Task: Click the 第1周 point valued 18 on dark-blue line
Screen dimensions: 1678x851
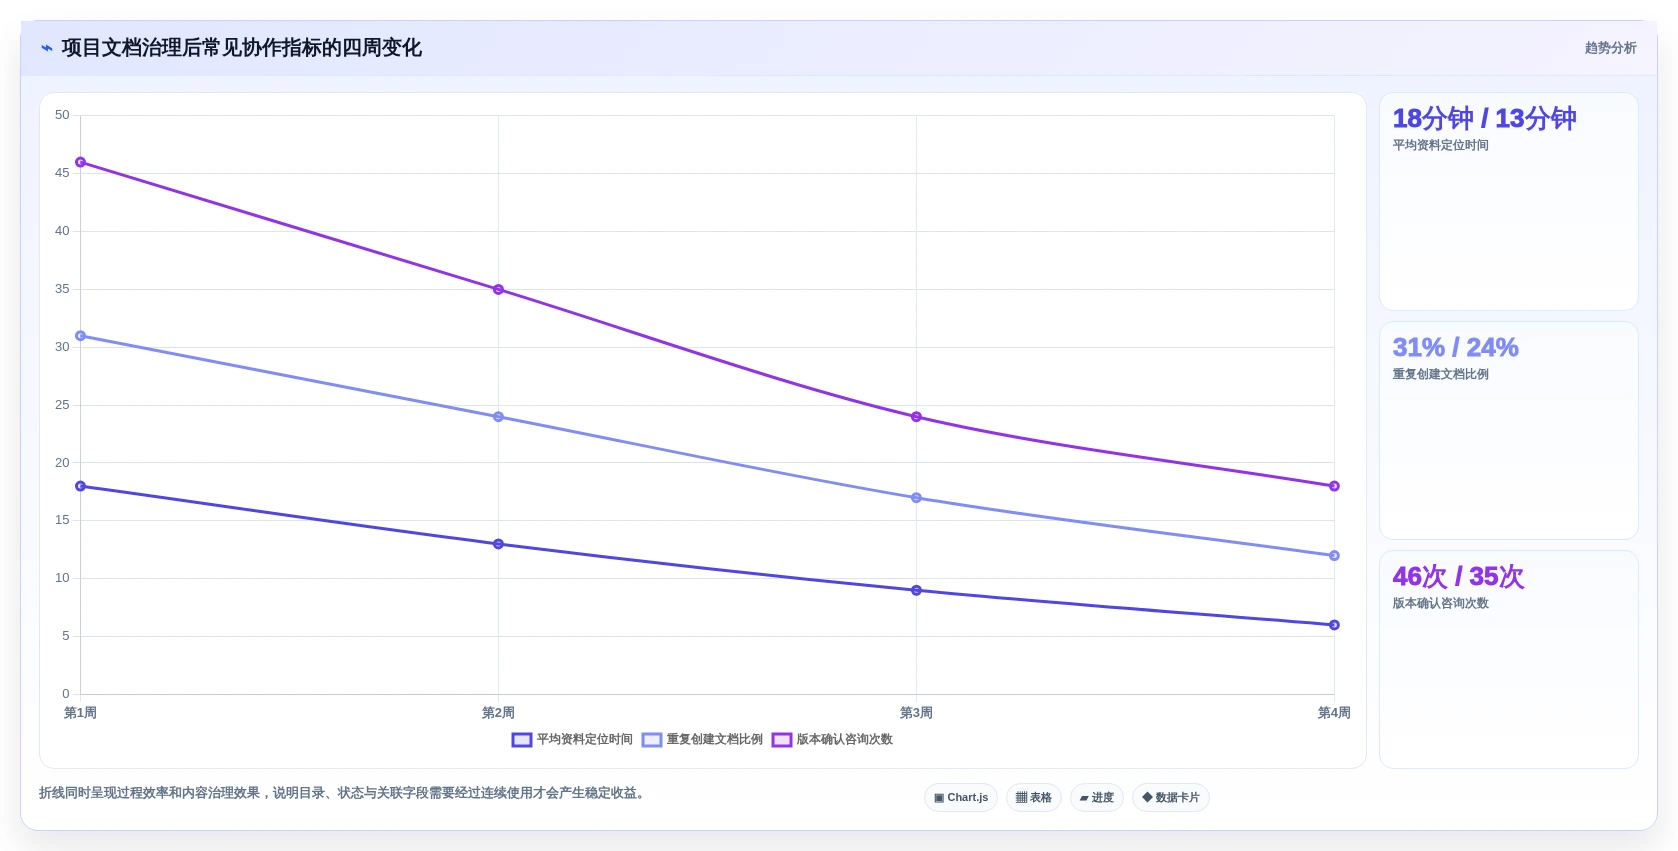Action: point(81,486)
